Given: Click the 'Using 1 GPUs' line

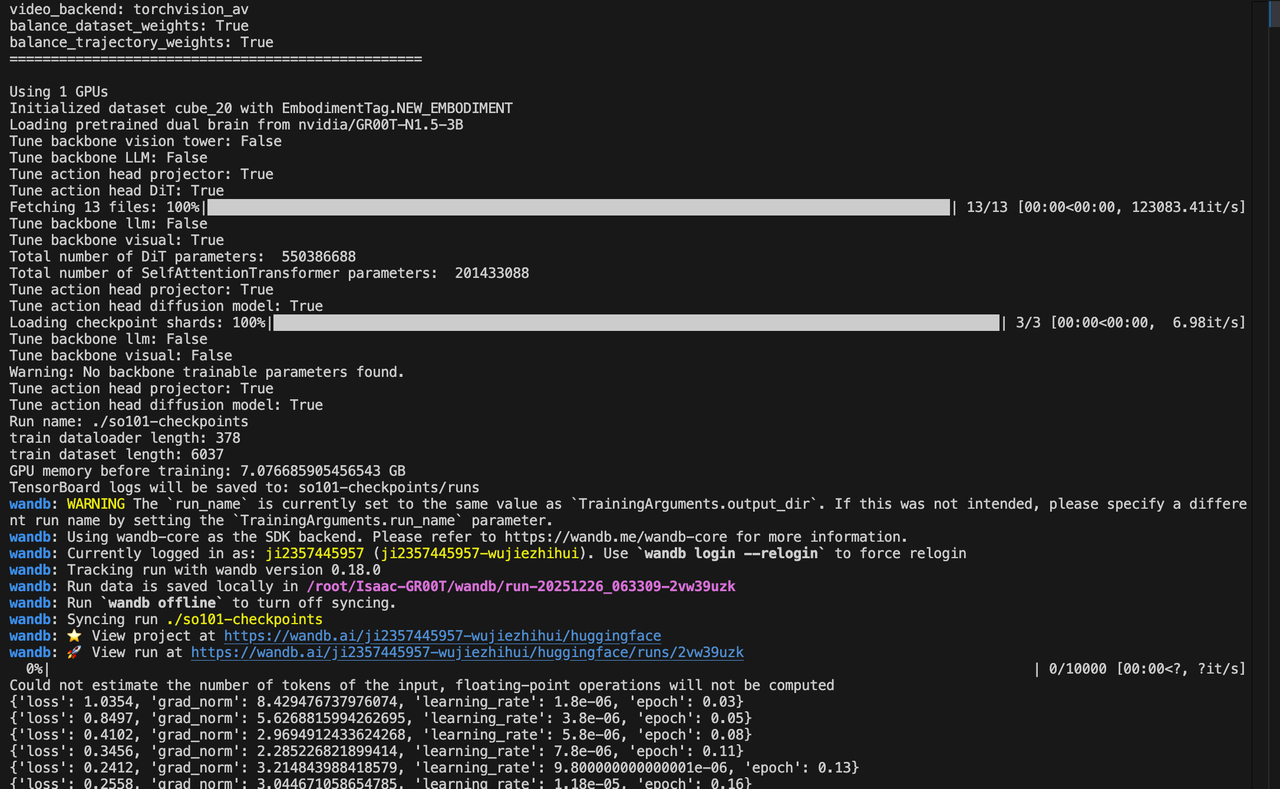Looking at the screenshot, I should click(59, 91).
